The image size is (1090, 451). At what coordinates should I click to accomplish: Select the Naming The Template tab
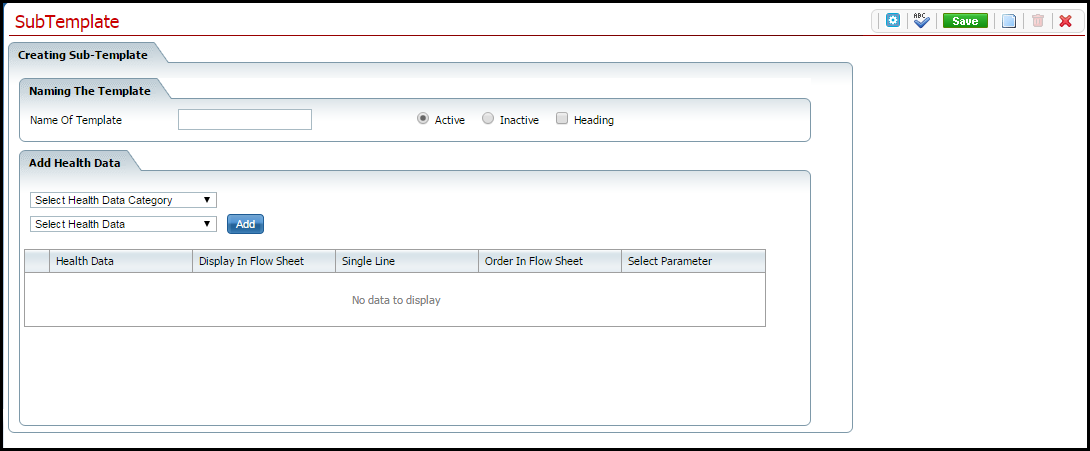(90, 91)
